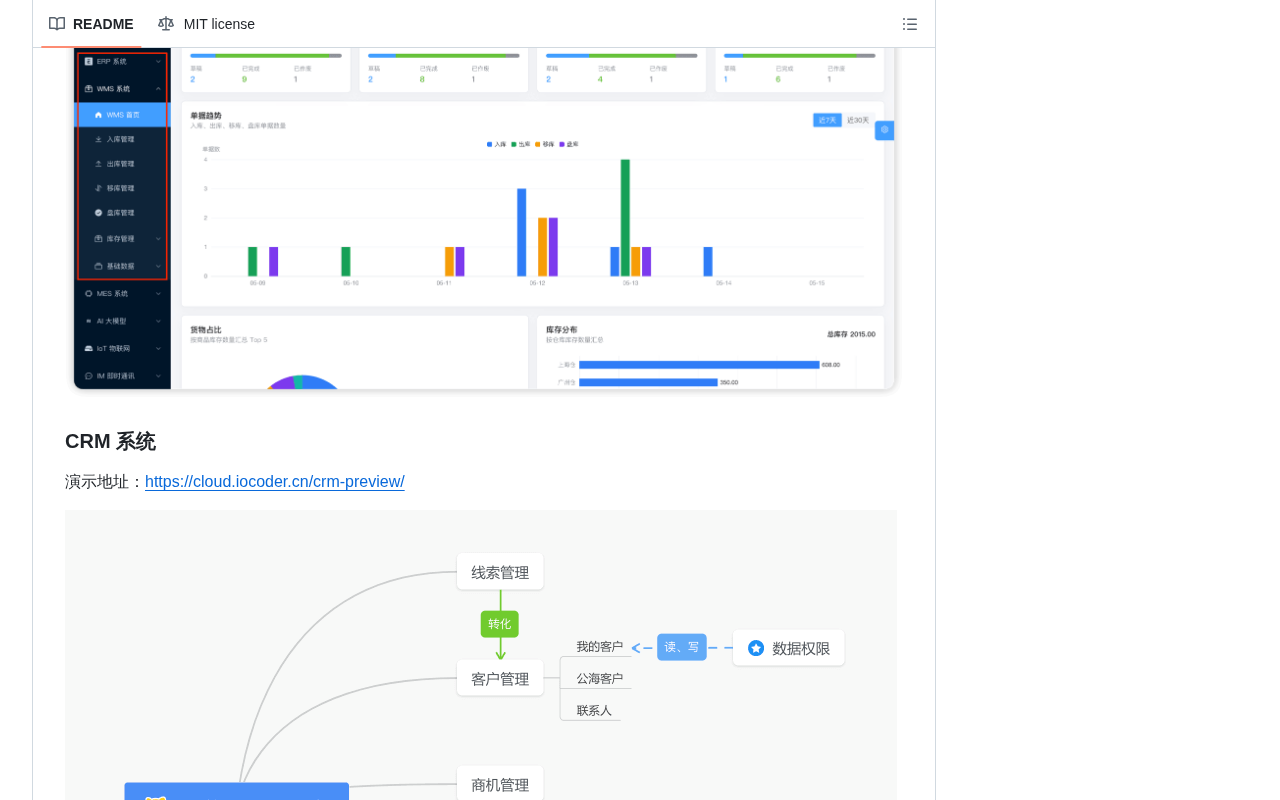This screenshot has height=800, width=1280.
Task: Click the 出库管理 upload icon
Action: [x=99, y=164]
